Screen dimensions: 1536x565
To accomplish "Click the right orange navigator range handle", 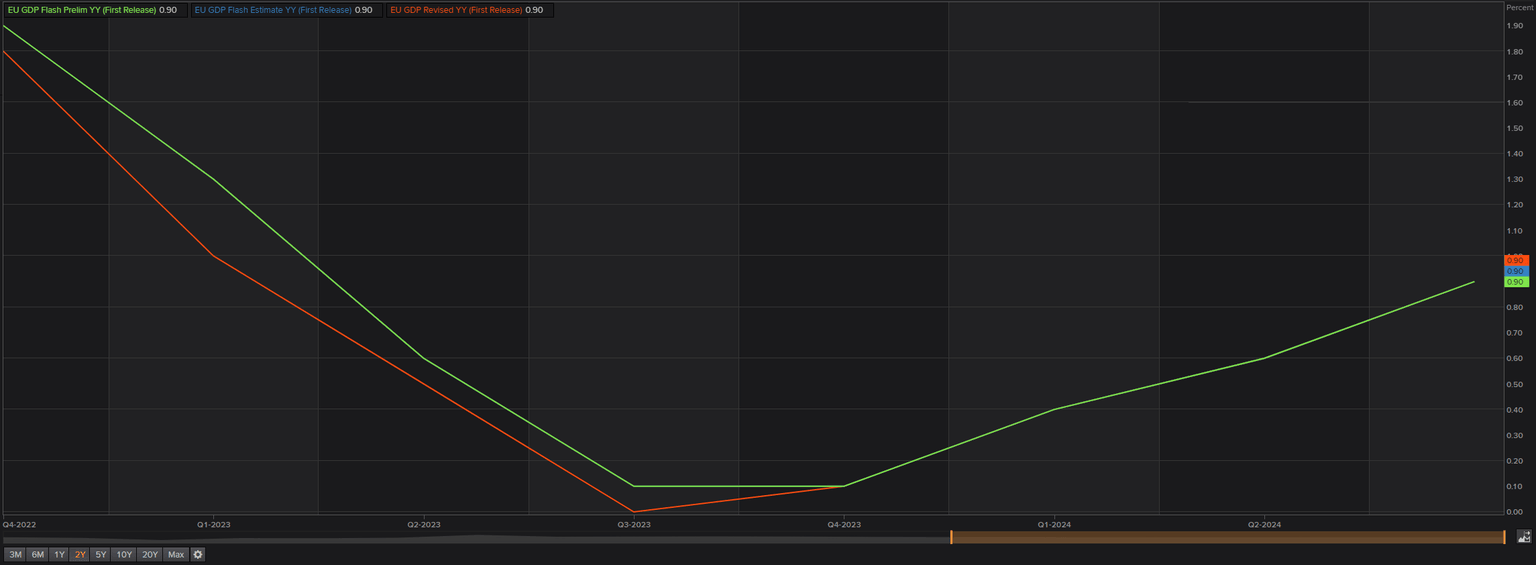I will tap(1504, 537).
